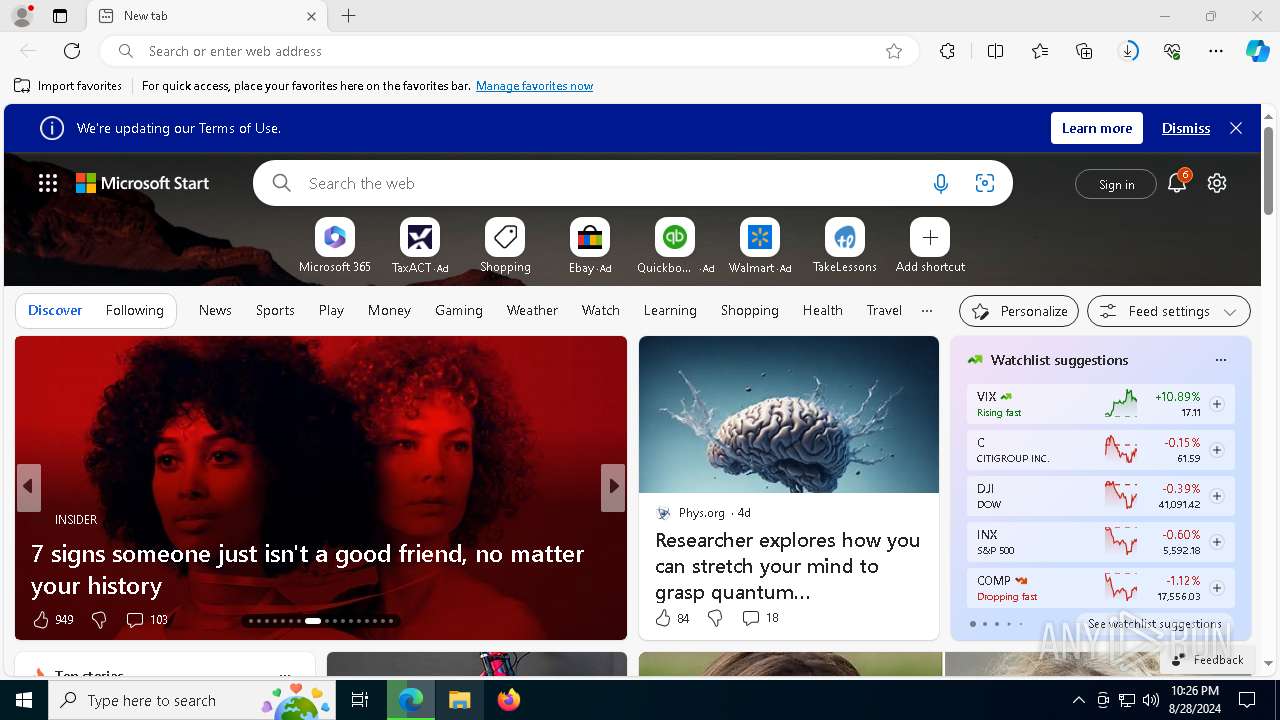This screenshot has height=720, width=1280.
Task: Add COMP to watchlist
Action: point(1217,588)
